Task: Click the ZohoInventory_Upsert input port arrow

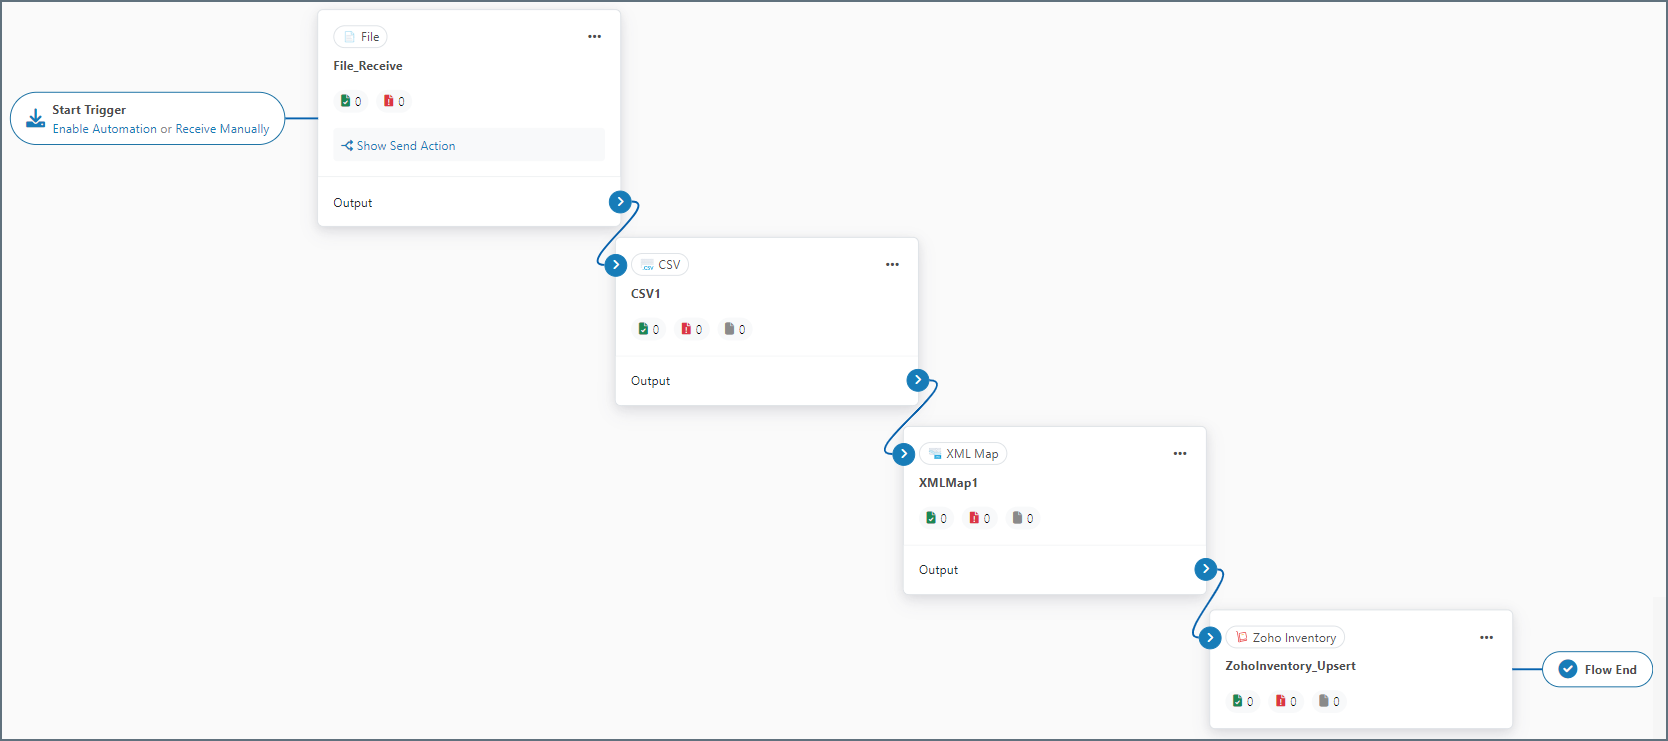Action: [x=1210, y=637]
